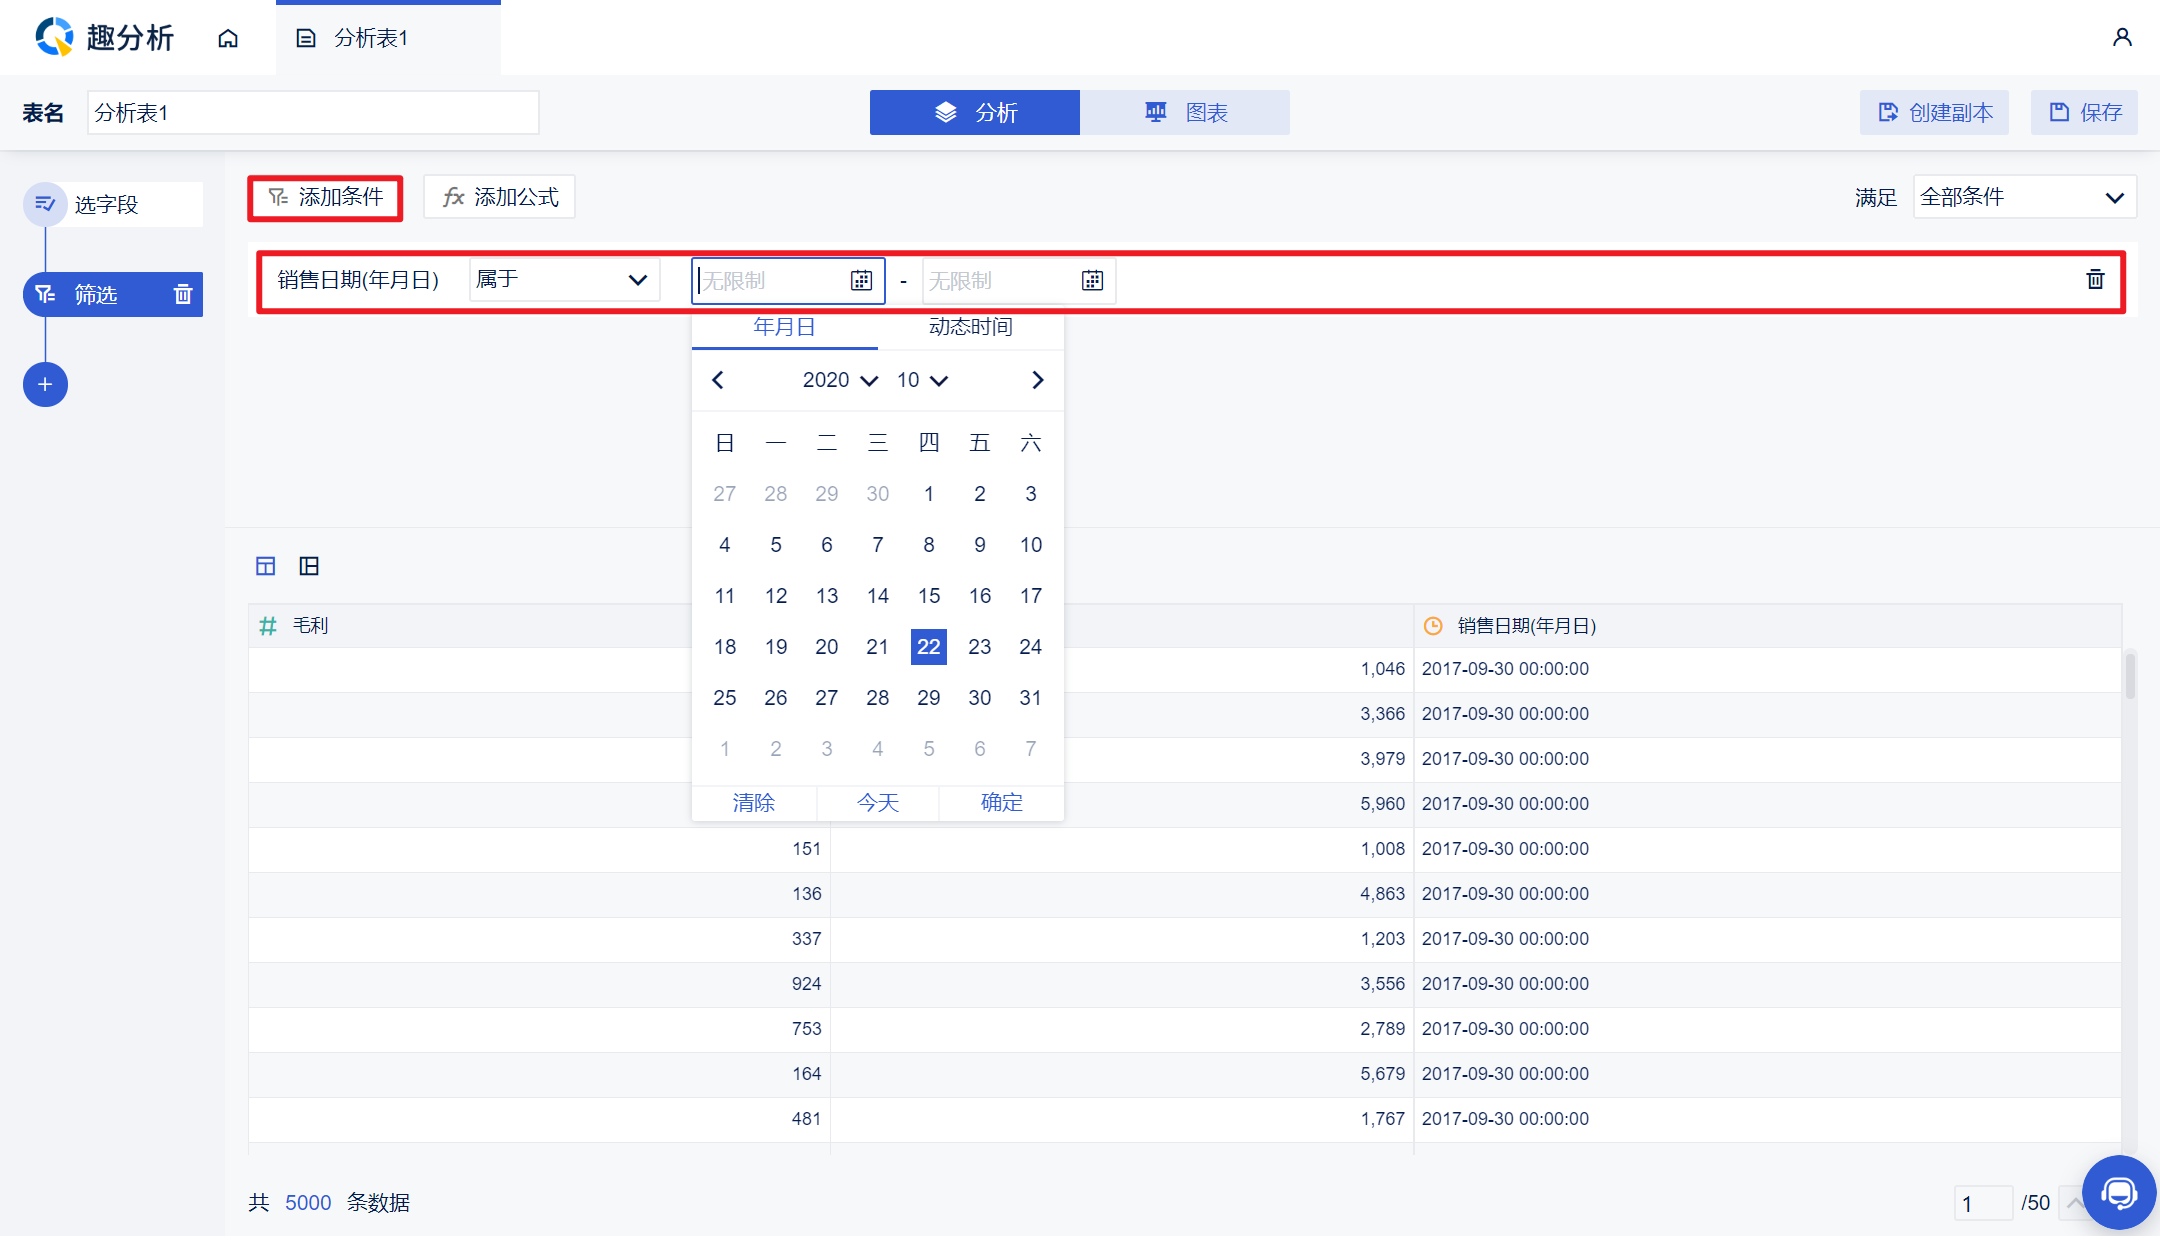
Task: Go to the previous month arrow
Action: pos(718,380)
